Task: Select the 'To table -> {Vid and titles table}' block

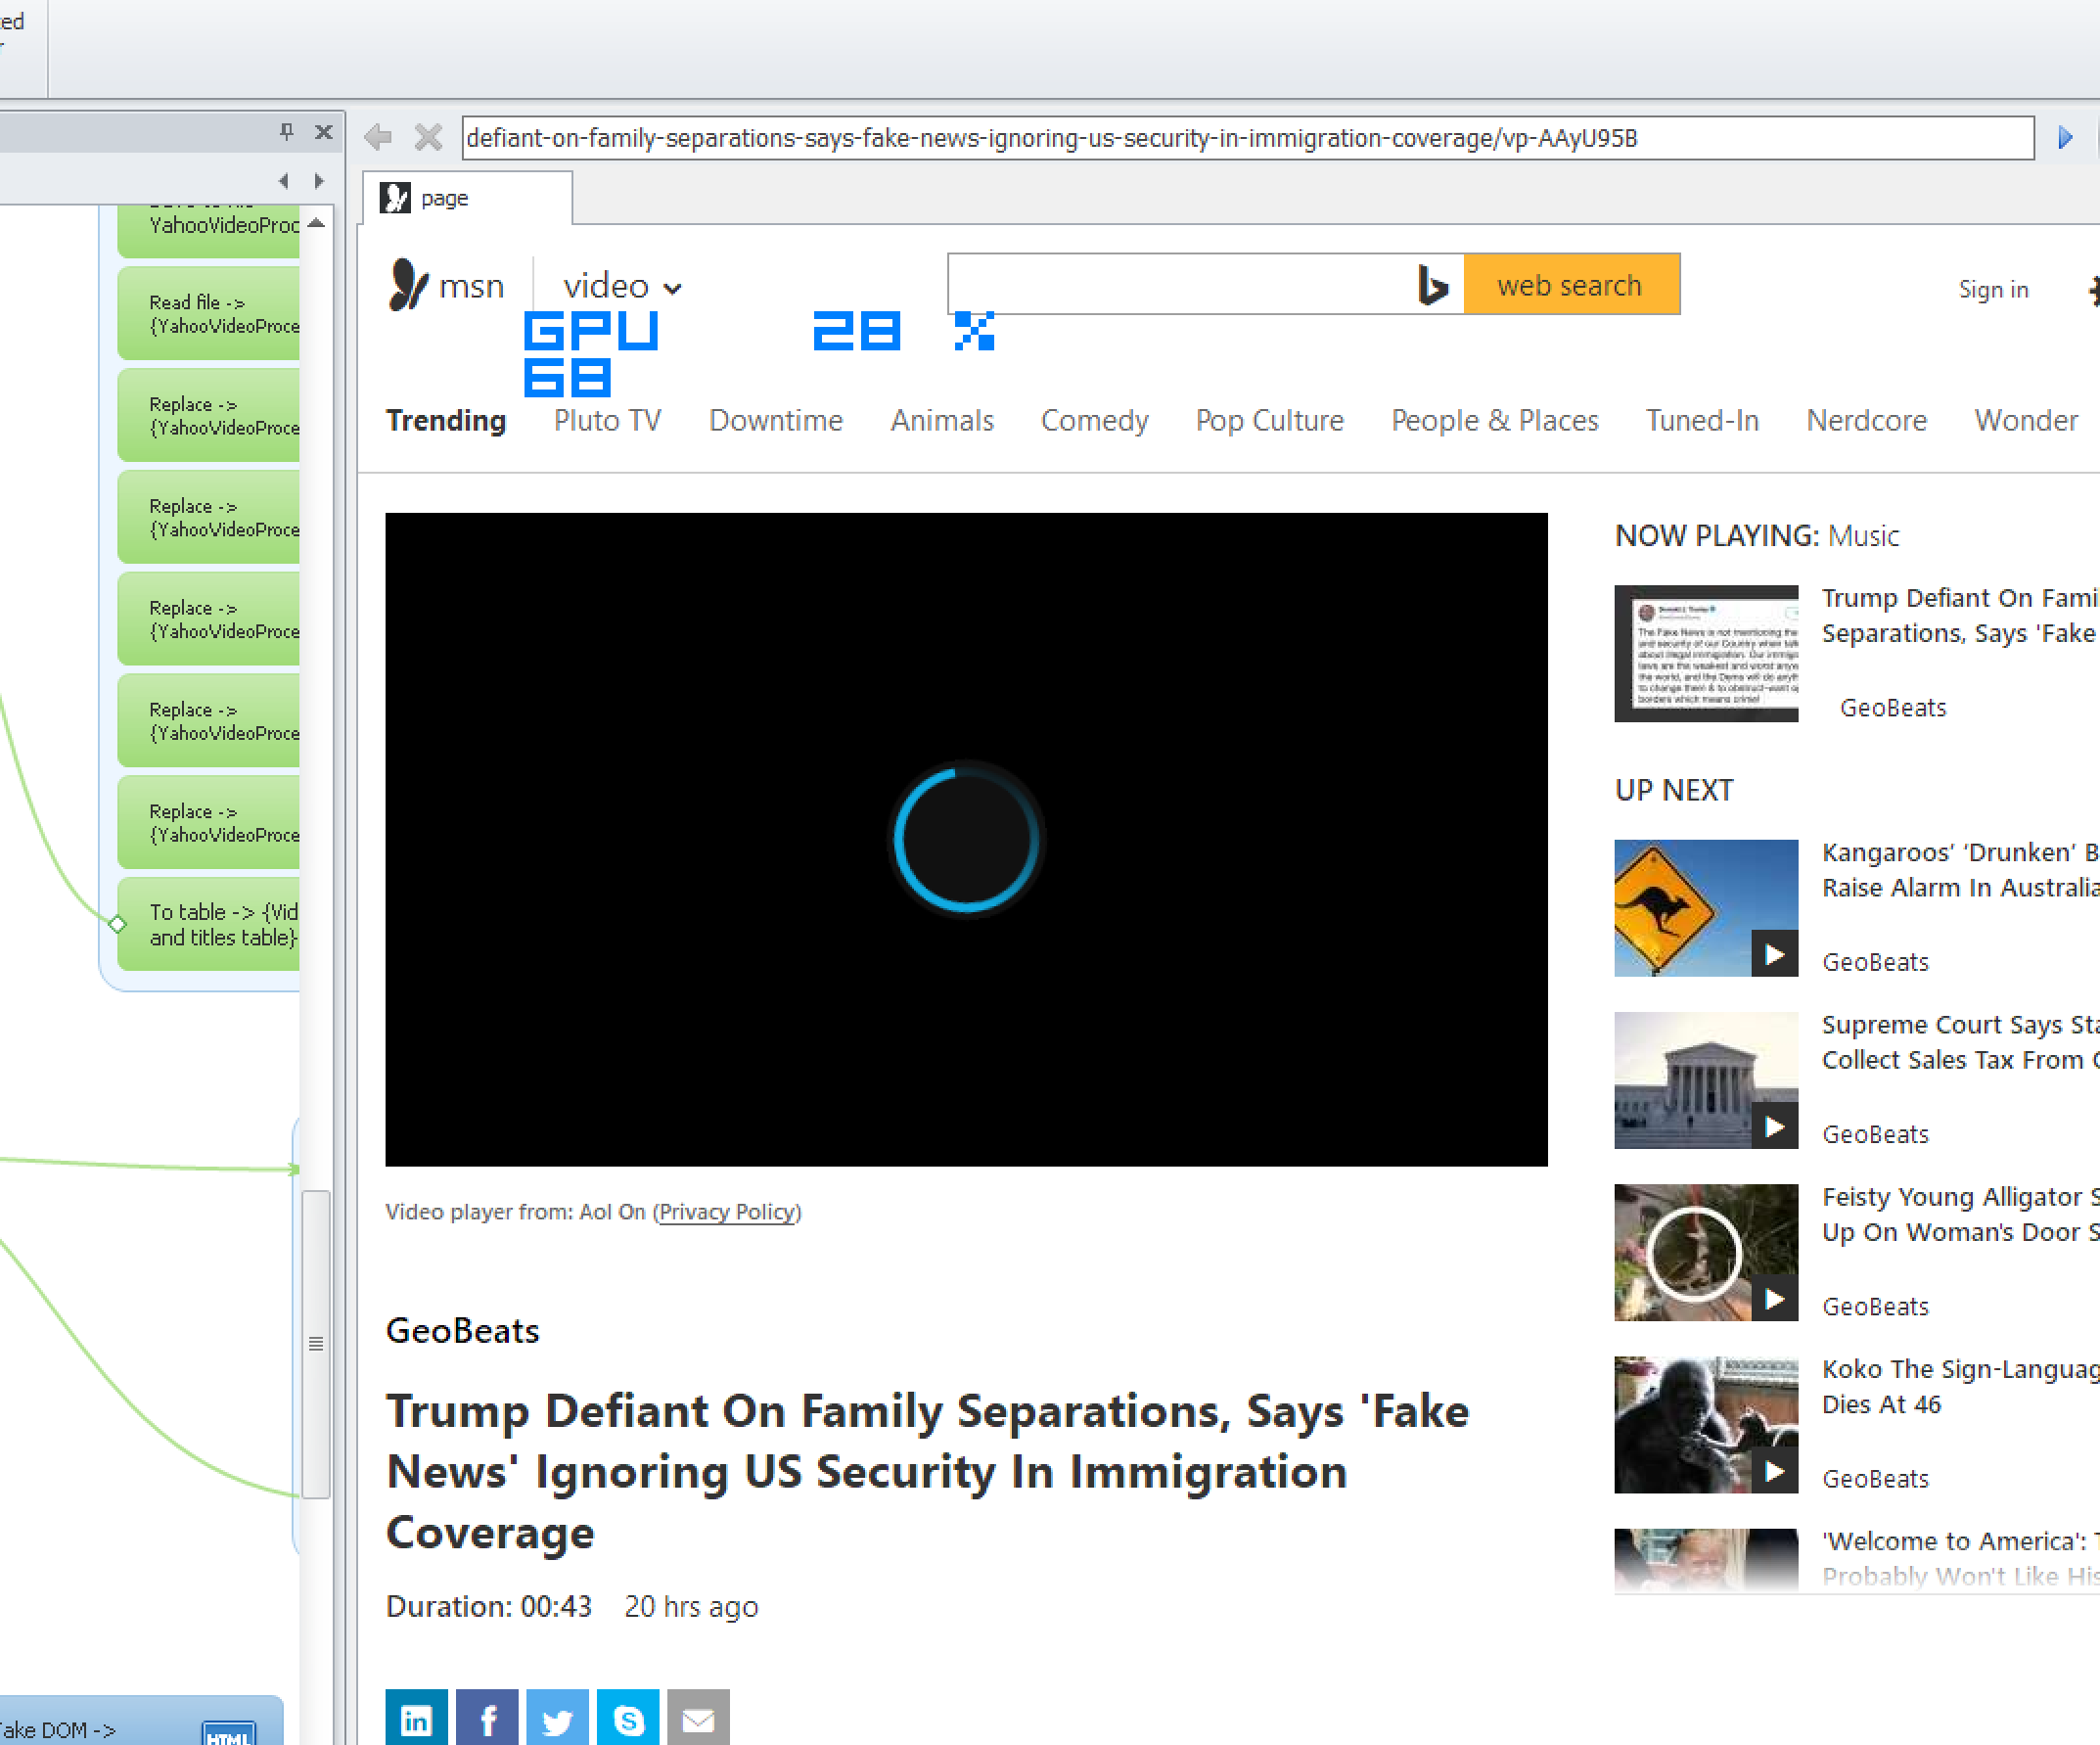Action: [208, 924]
